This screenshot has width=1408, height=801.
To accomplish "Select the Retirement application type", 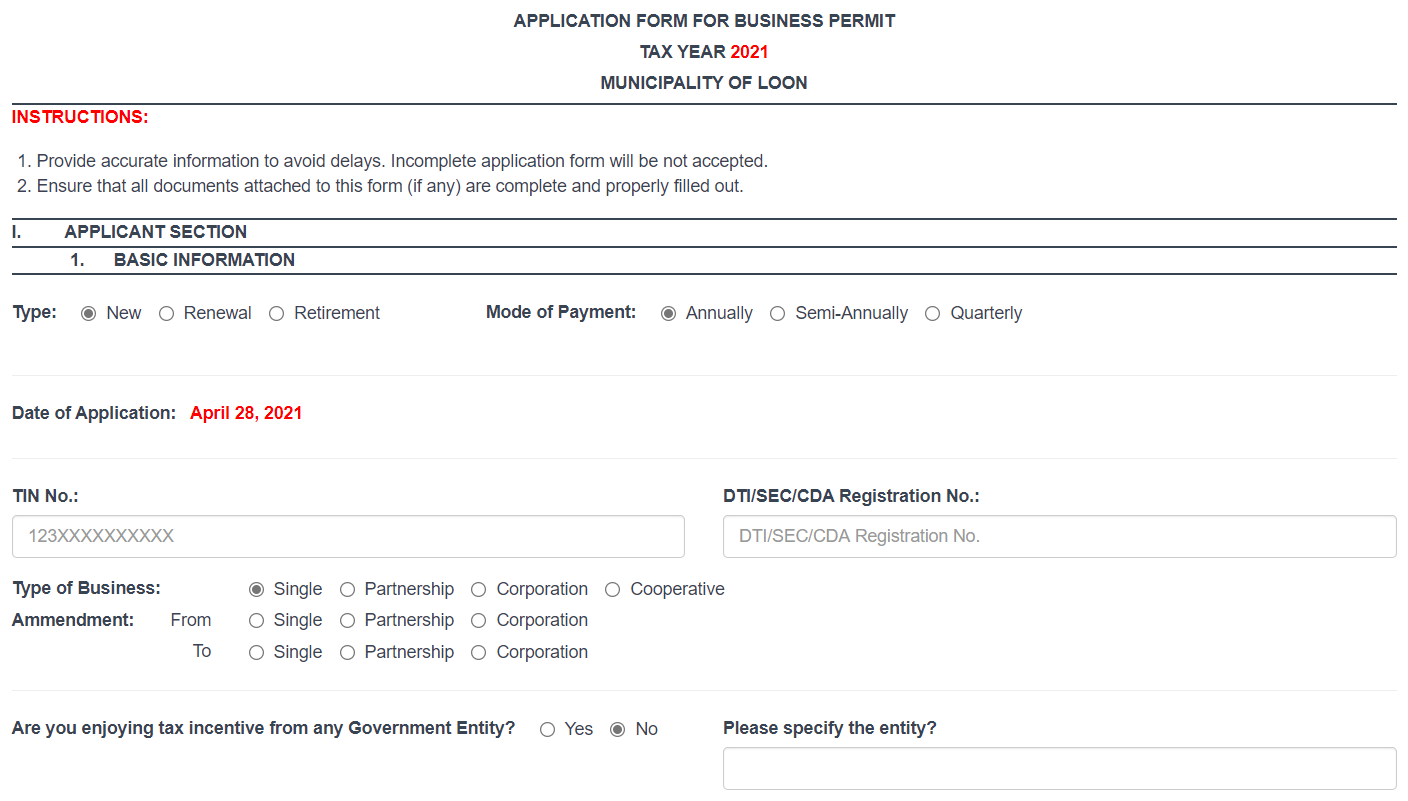I will point(277,314).
